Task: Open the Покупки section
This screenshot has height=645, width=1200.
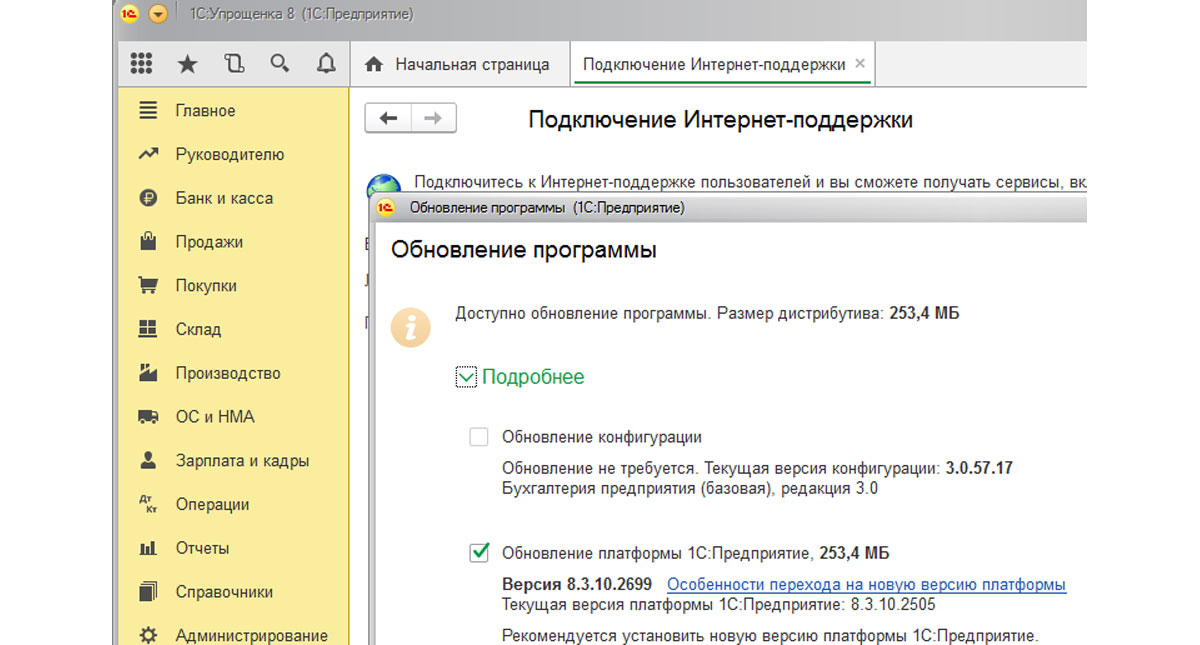Action: point(233,286)
